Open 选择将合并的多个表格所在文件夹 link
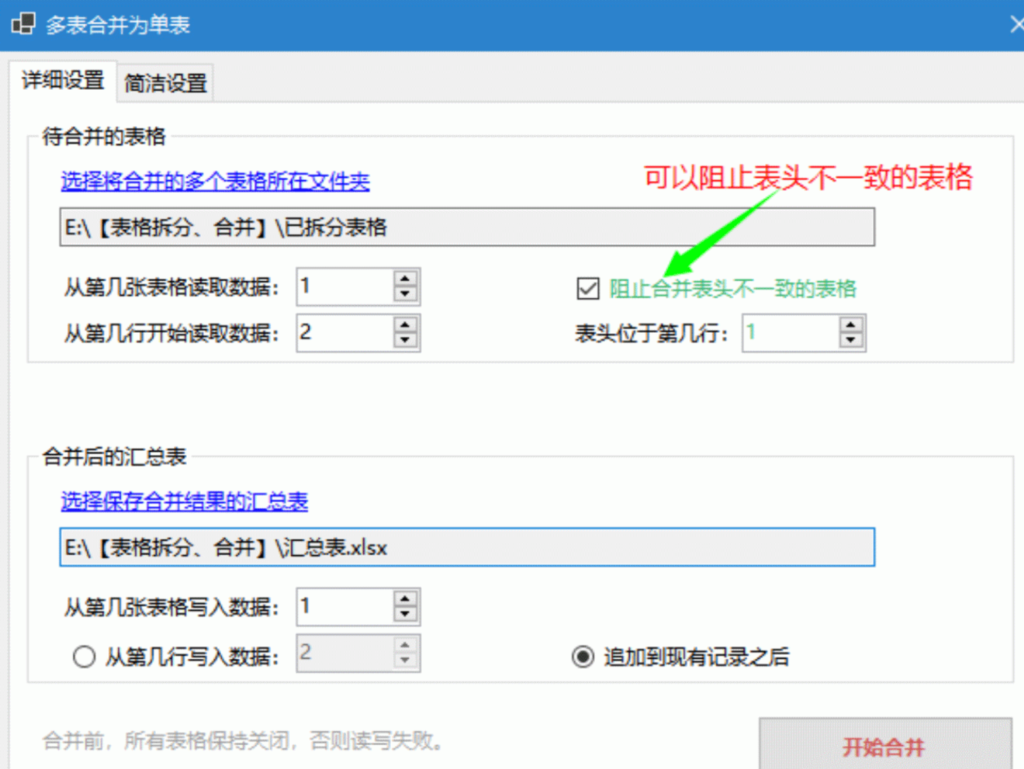The width and height of the screenshot is (1024, 769). [x=215, y=182]
